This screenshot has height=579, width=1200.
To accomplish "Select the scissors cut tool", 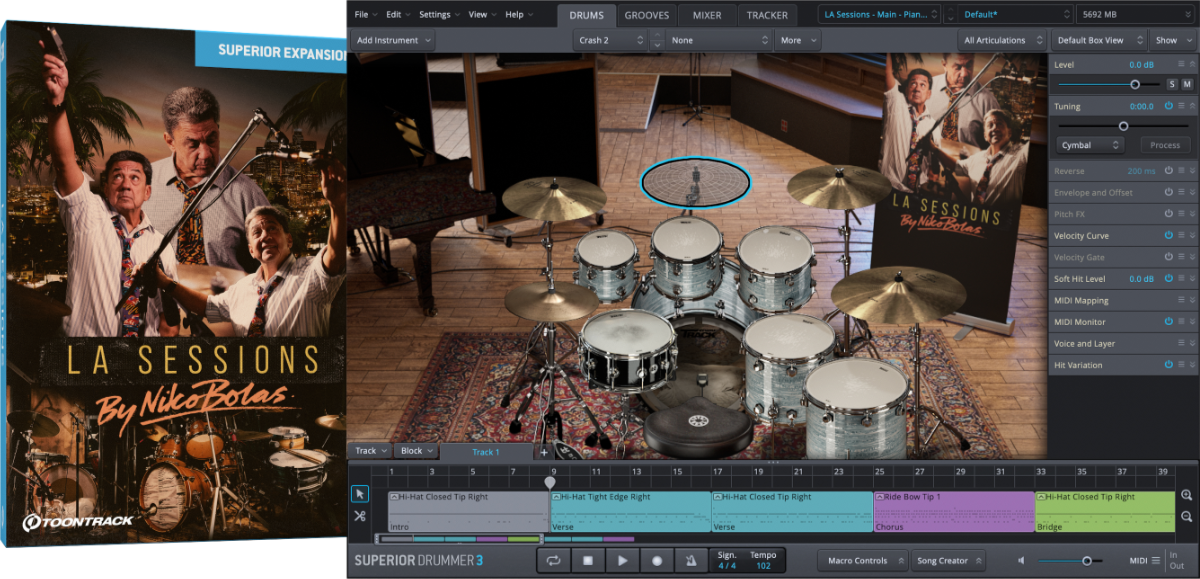I will tap(360, 516).
